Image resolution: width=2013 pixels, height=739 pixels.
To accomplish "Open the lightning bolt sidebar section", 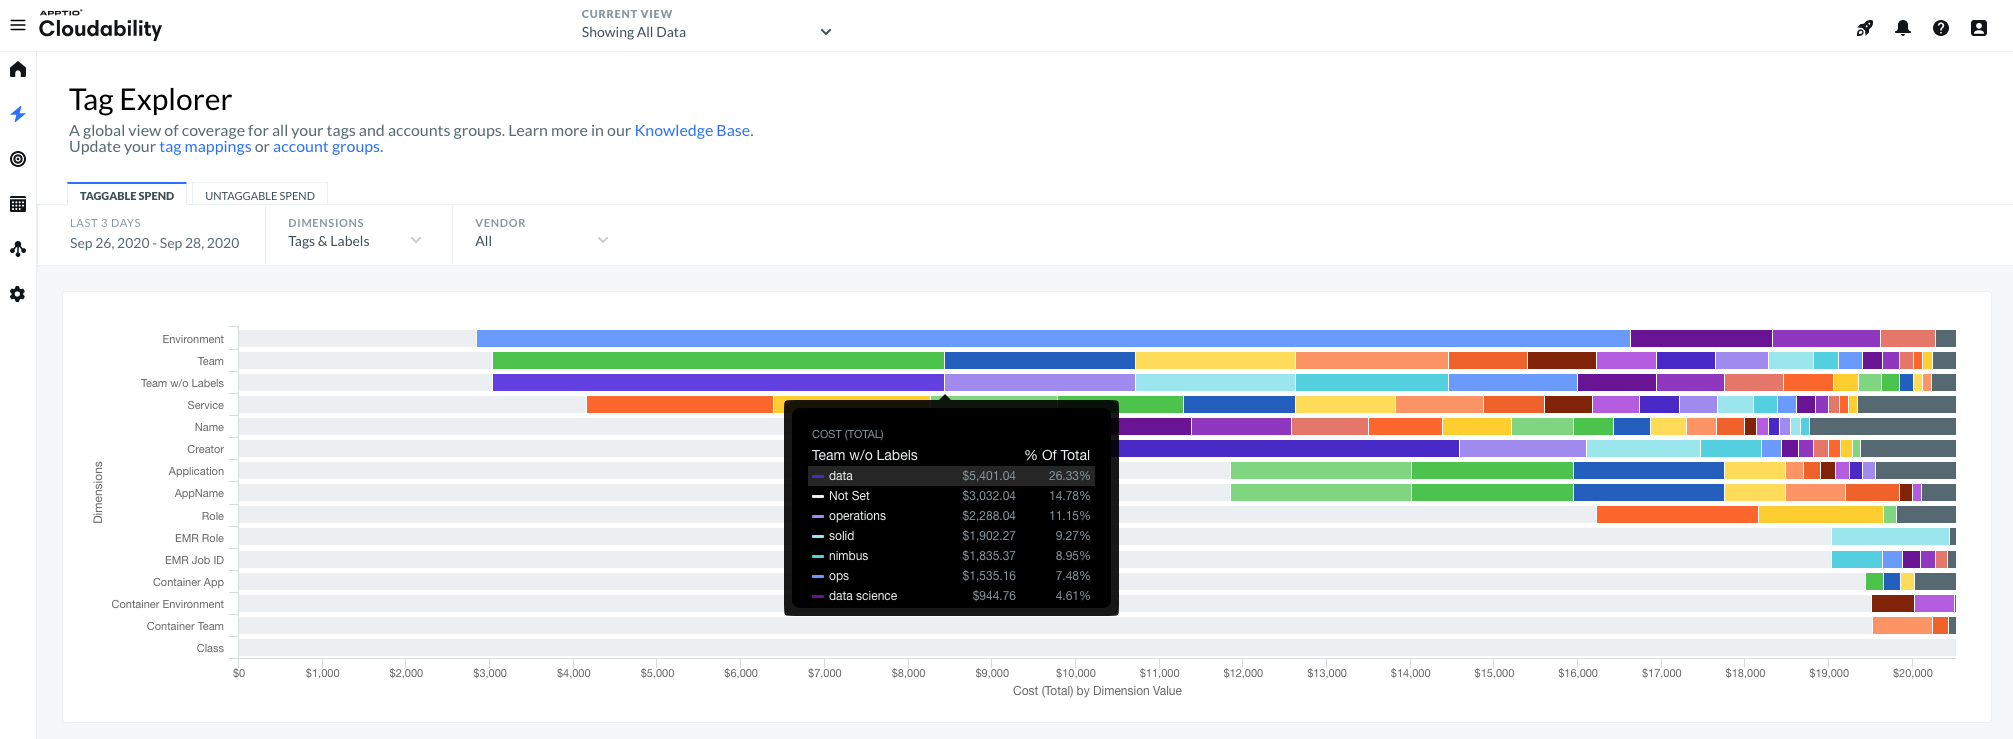I will coord(18,114).
